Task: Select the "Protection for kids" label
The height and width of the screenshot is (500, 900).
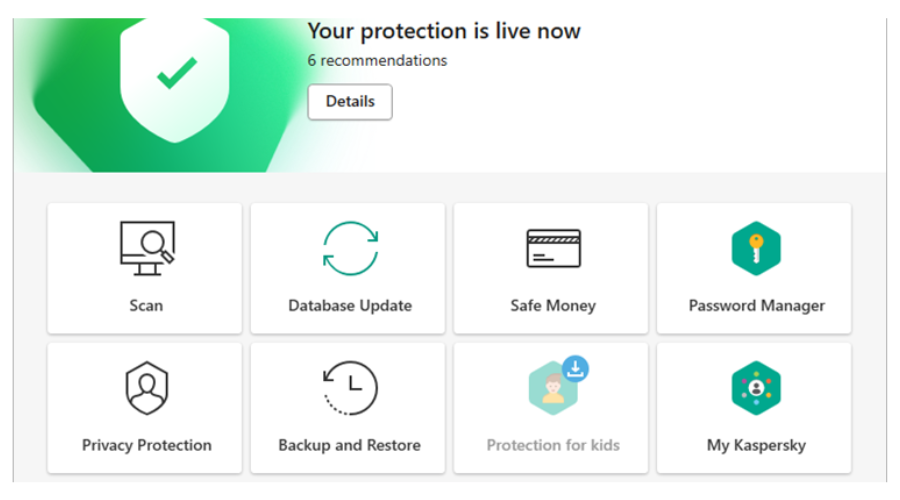Action: (x=553, y=445)
